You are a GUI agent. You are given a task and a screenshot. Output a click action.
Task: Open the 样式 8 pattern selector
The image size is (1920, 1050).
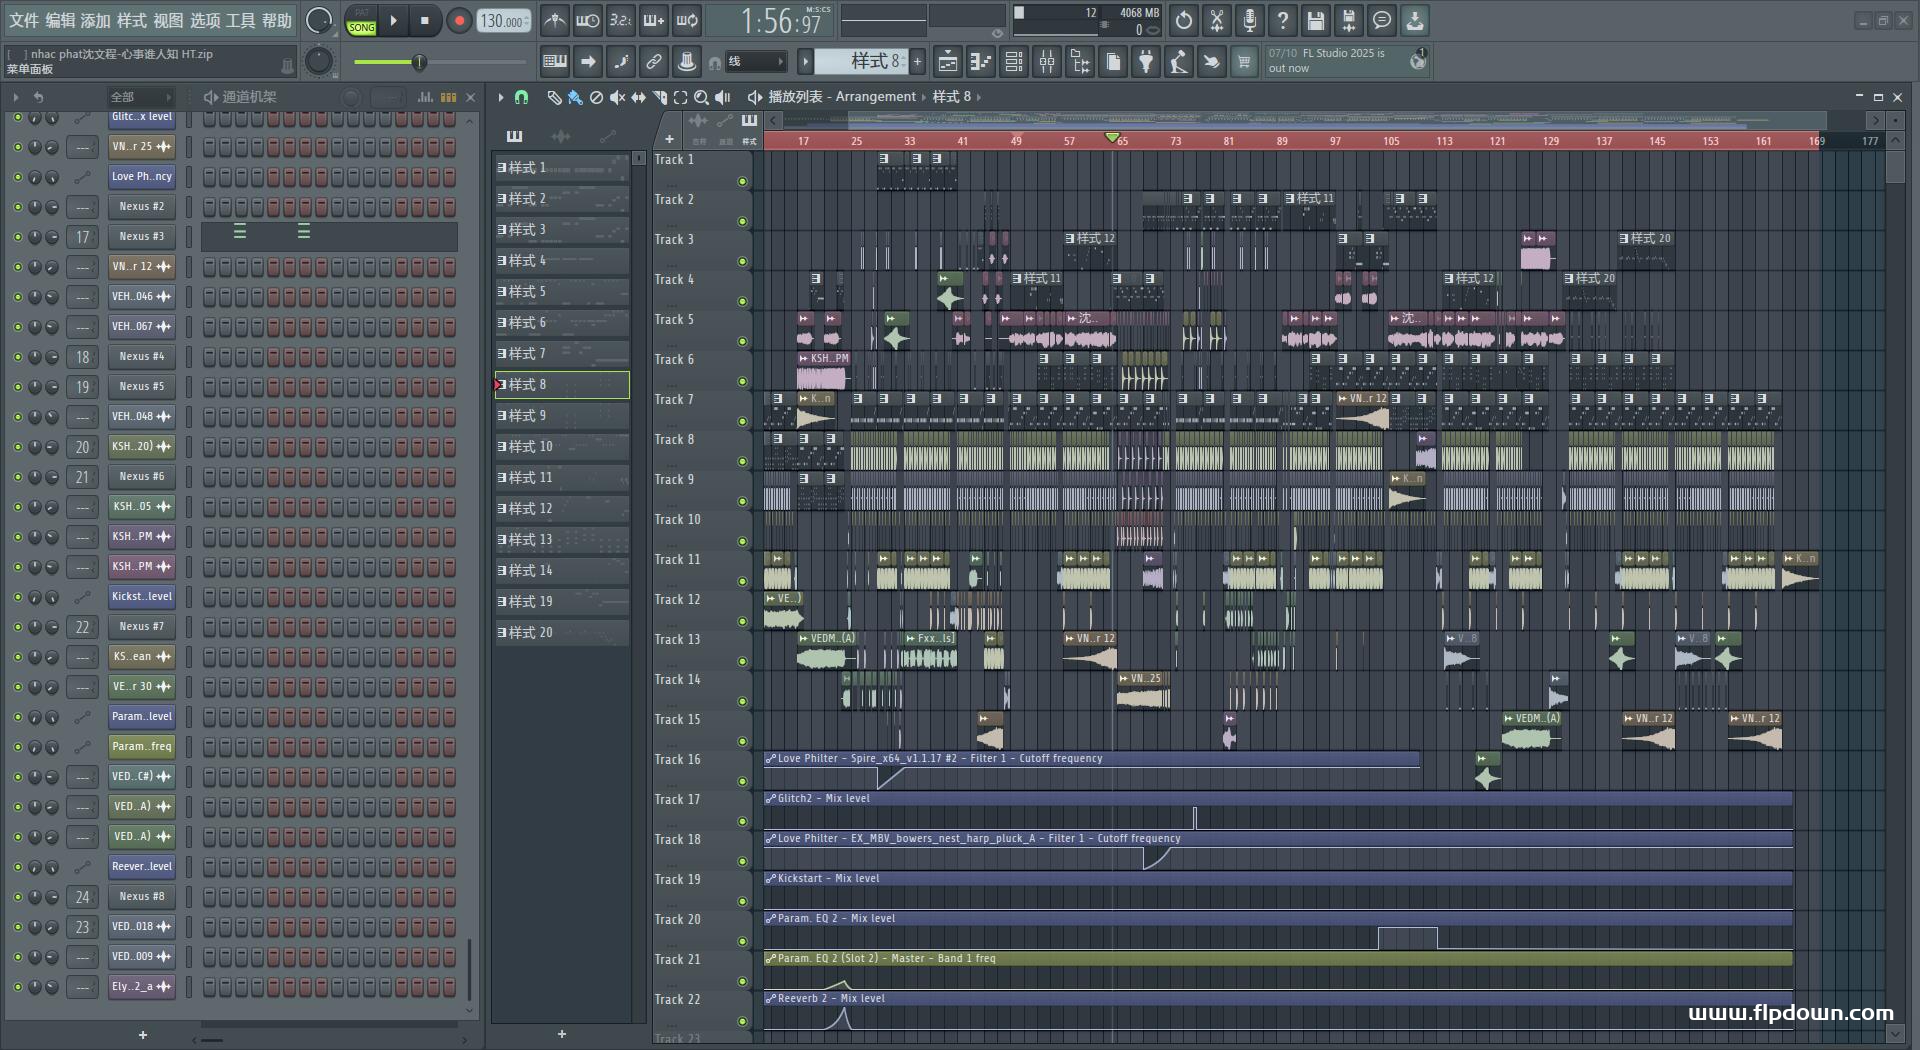pos(860,62)
